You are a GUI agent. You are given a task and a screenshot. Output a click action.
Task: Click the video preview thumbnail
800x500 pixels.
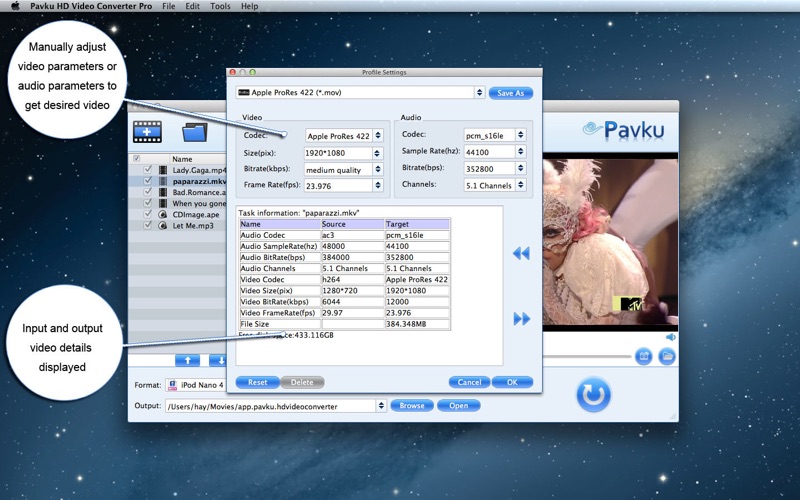click(610, 241)
